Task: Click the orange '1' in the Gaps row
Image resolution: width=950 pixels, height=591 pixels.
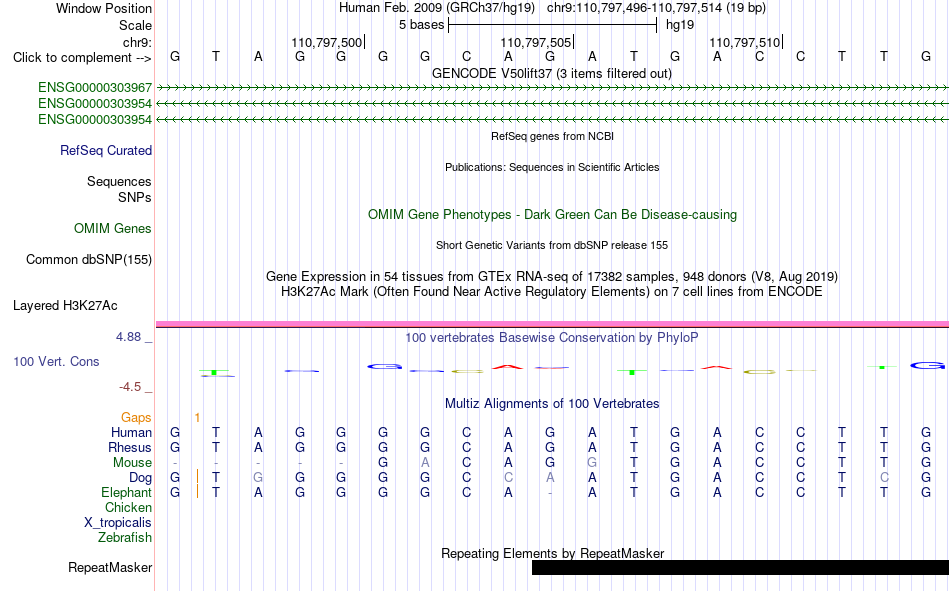Action: [x=198, y=418]
